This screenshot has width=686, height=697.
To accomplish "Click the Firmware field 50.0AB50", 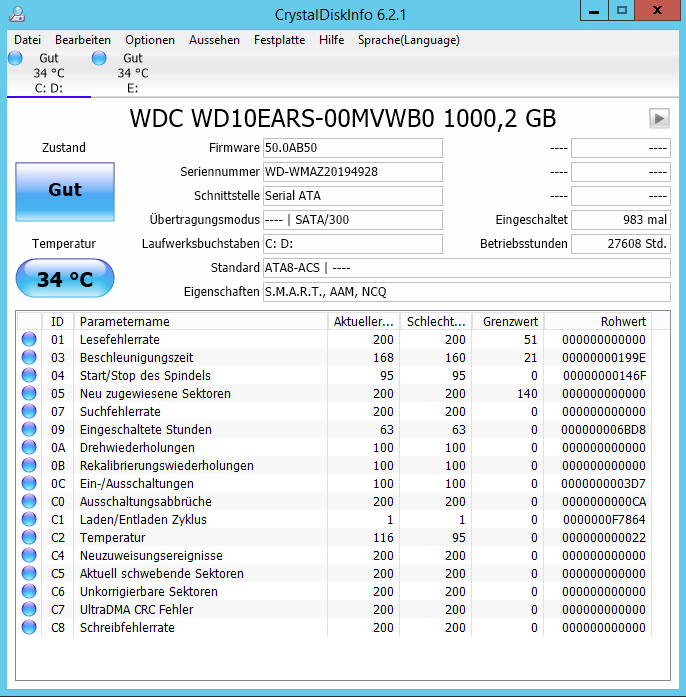I will 353,148.
